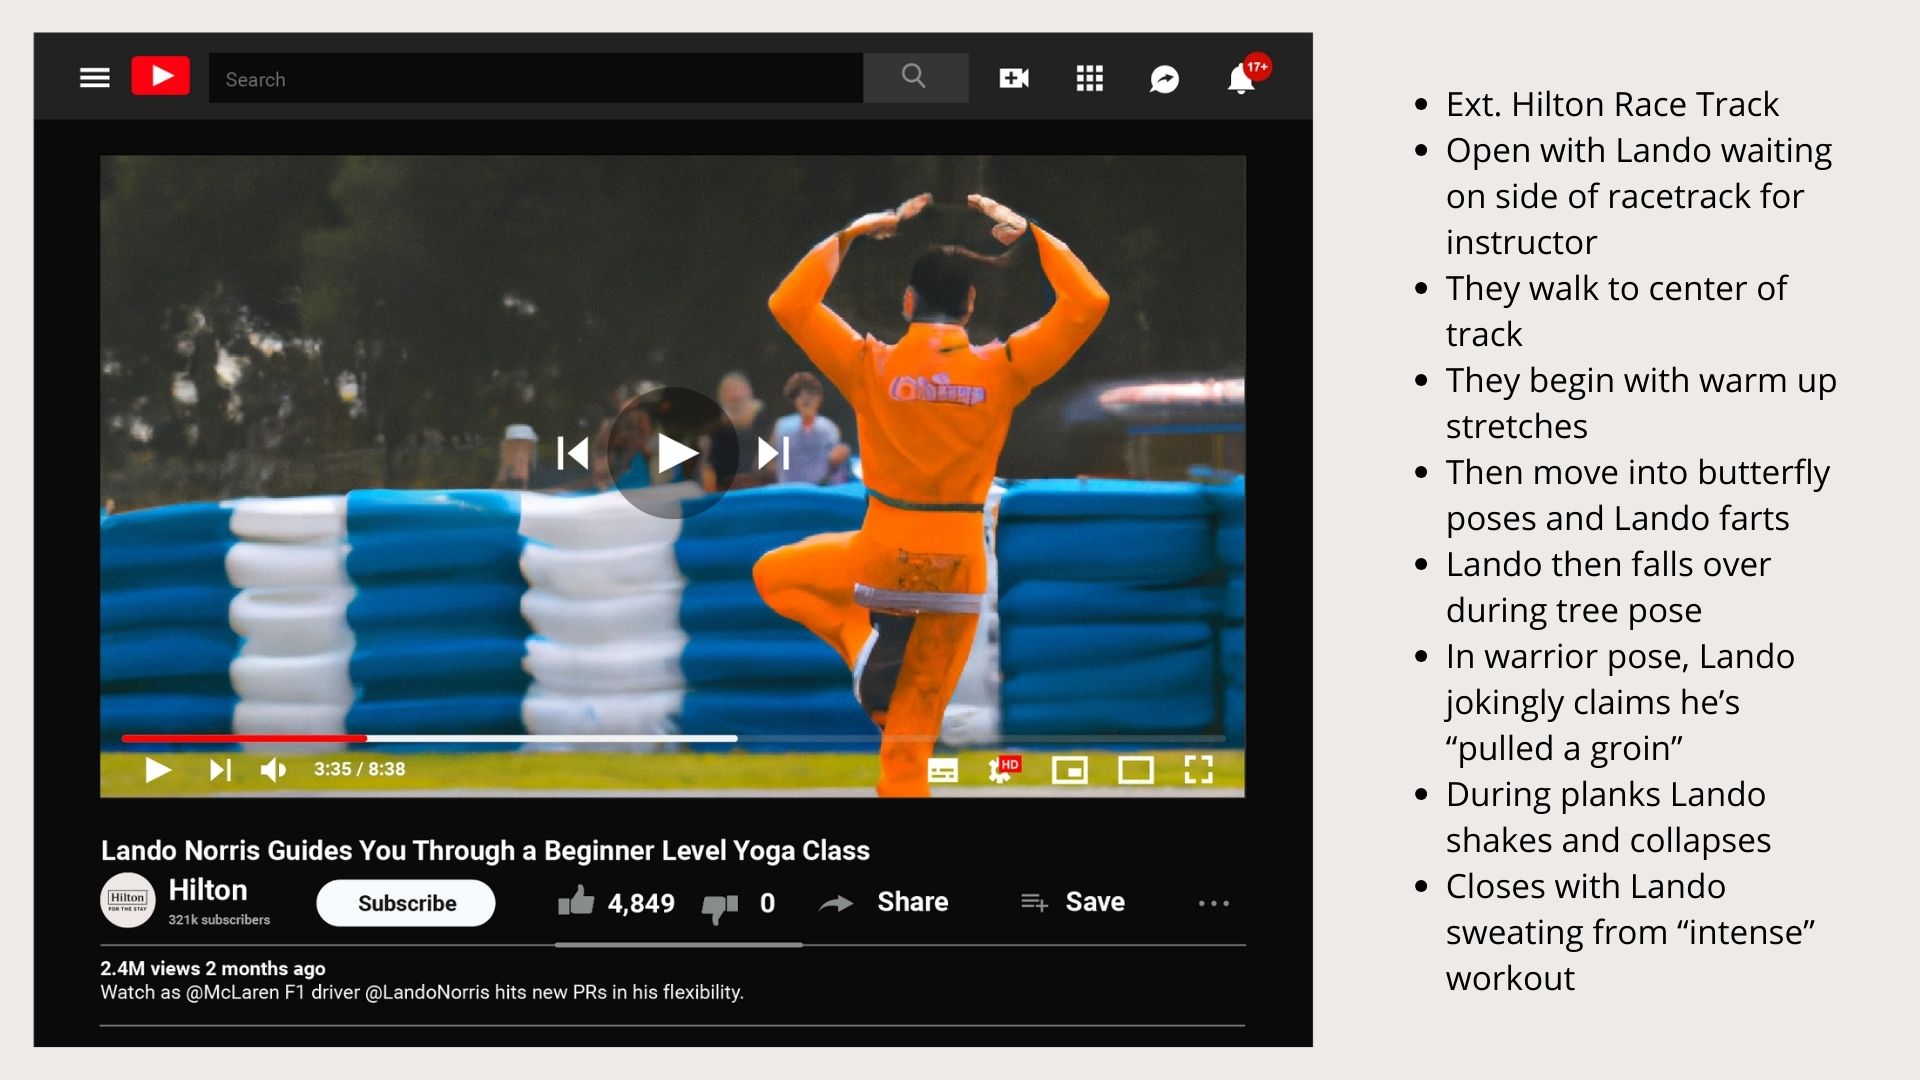Click the Share button

tap(884, 902)
